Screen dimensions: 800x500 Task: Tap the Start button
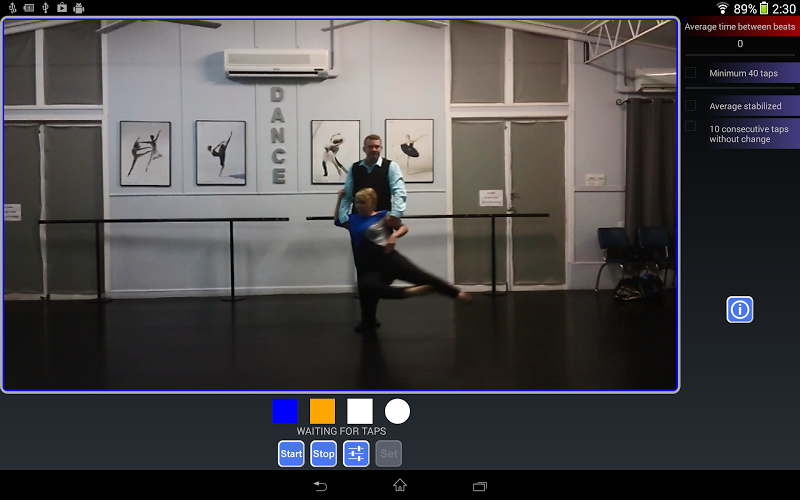(291, 454)
